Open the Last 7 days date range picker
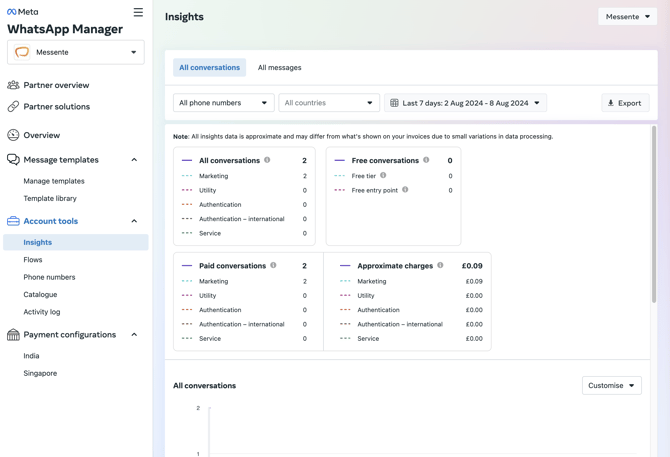The height and width of the screenshot is (457, 670). (x=465, y=103)
